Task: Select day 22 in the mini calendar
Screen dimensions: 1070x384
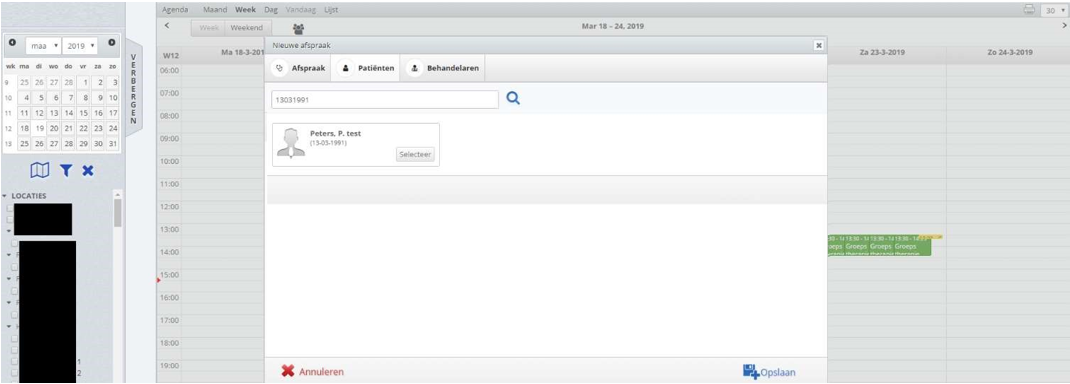Action: [x=83, y=128]
